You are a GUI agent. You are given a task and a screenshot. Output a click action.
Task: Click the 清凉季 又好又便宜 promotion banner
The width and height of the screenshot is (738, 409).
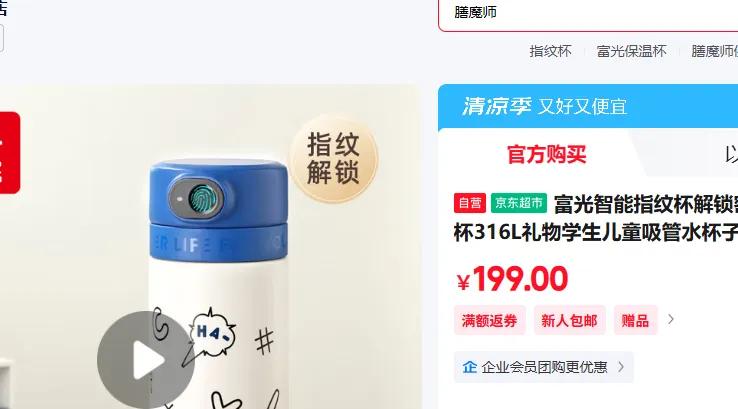click(x=588, y=106)
